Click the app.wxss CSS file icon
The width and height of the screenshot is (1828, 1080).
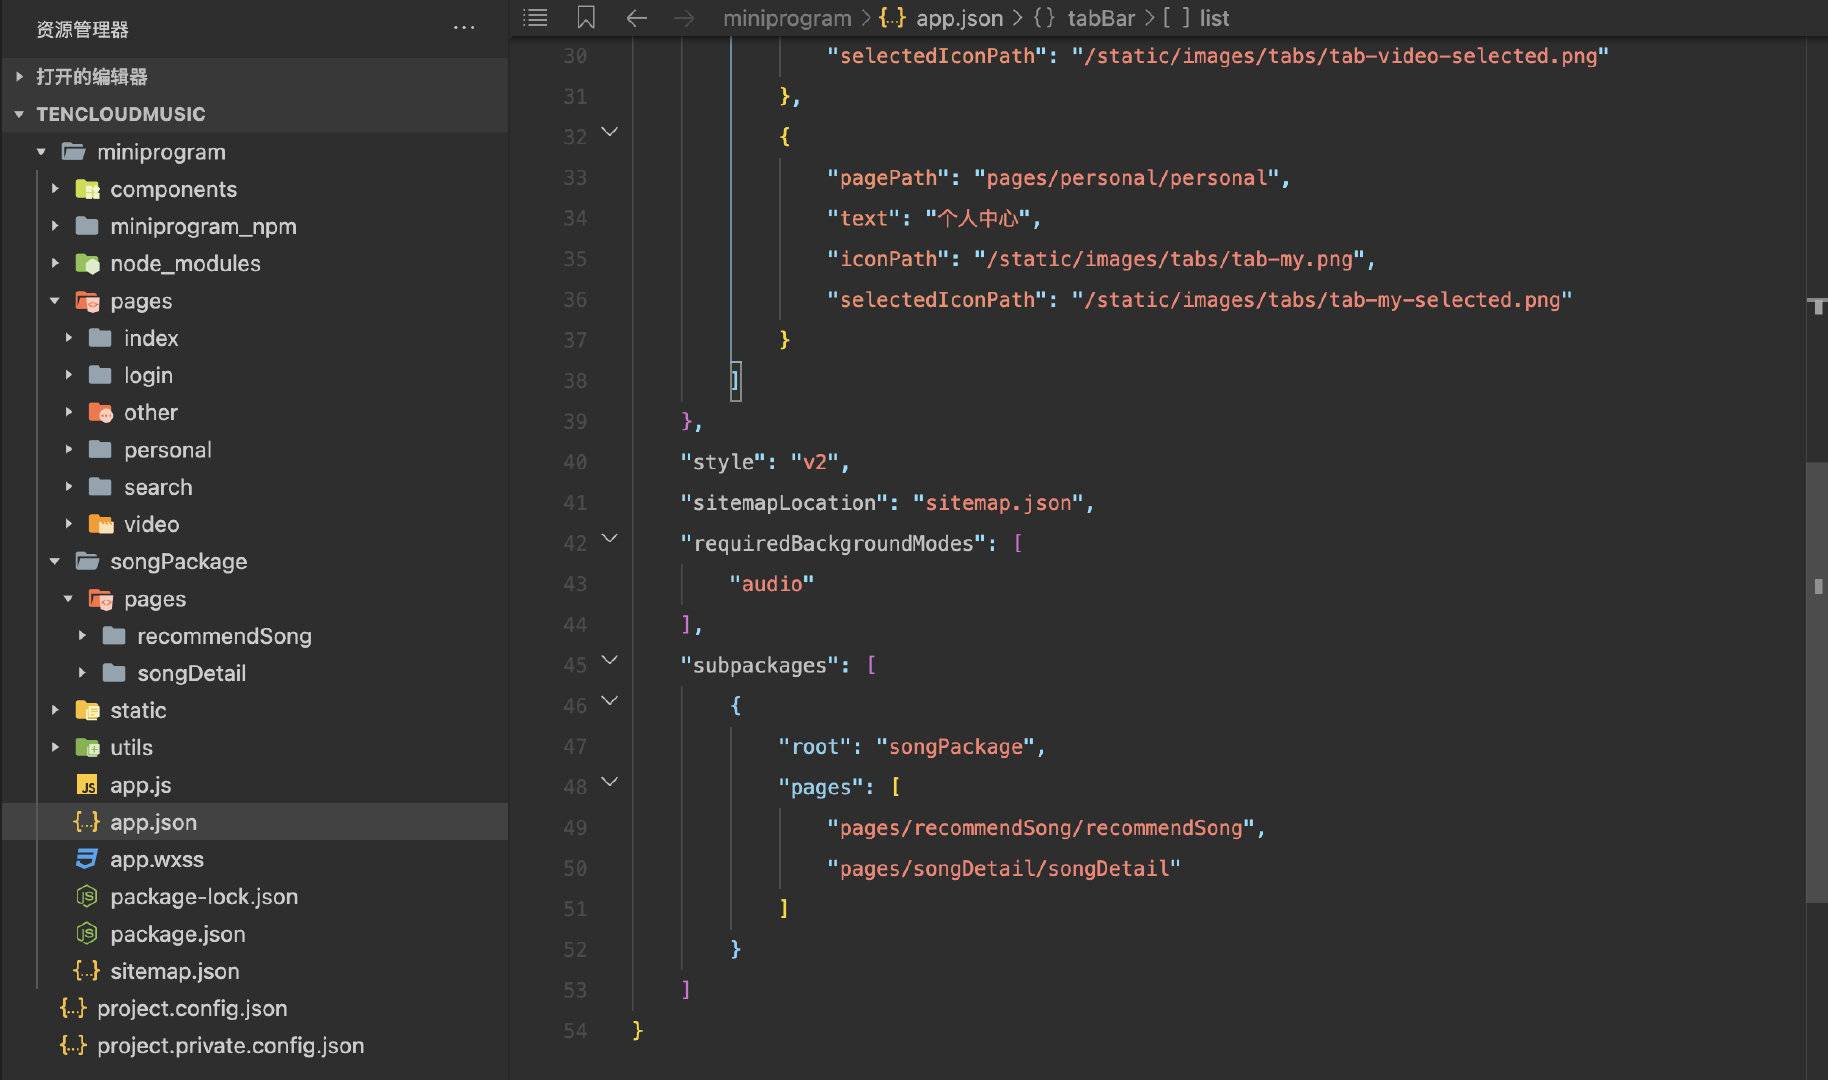(x=87, y=859)
